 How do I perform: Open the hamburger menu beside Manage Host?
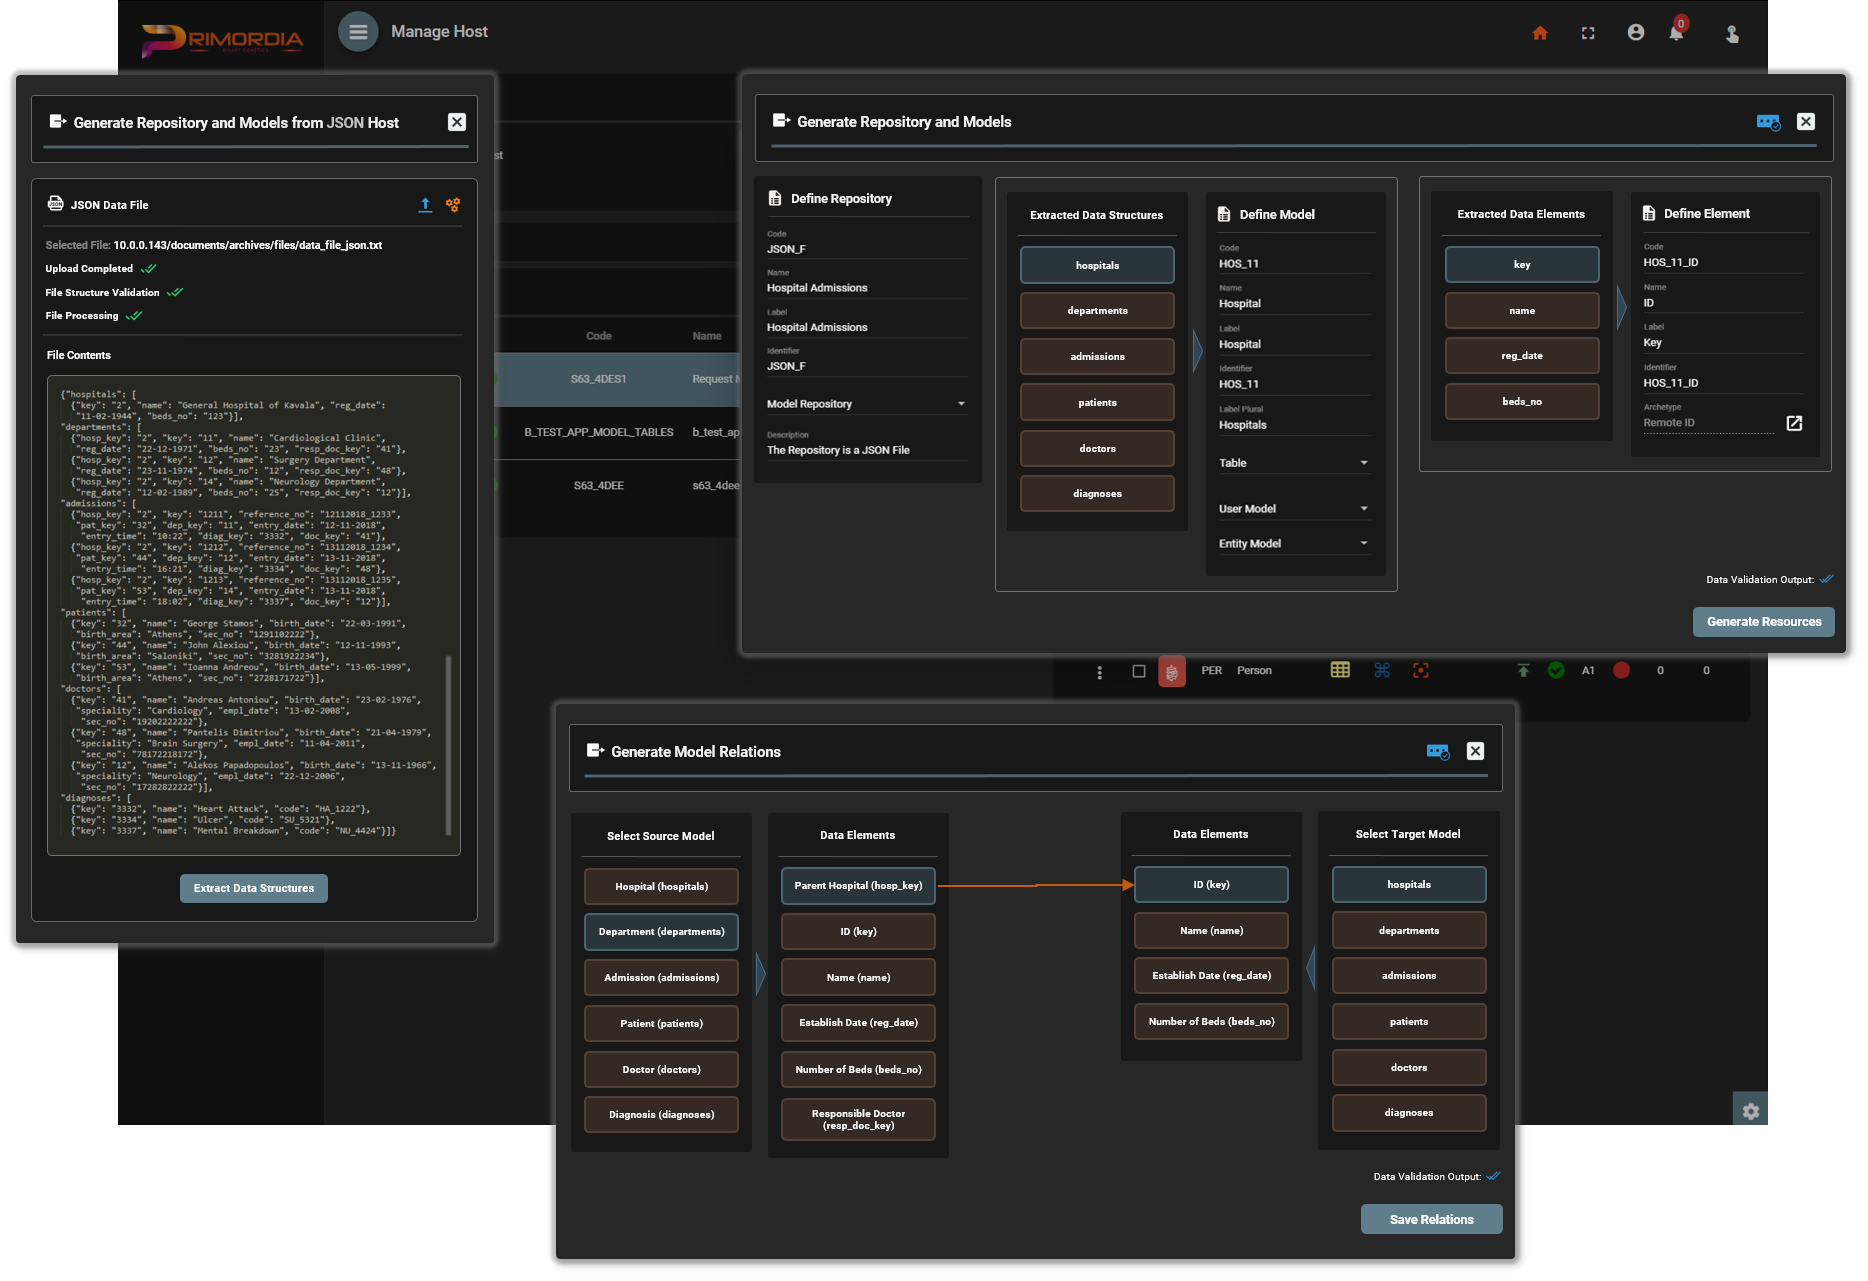(x=358, y=32)
